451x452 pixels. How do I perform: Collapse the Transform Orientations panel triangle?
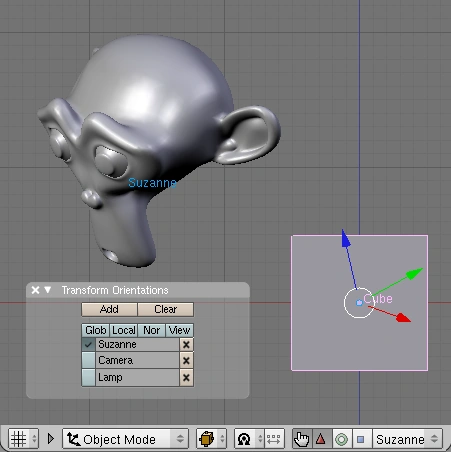[48, 290]
